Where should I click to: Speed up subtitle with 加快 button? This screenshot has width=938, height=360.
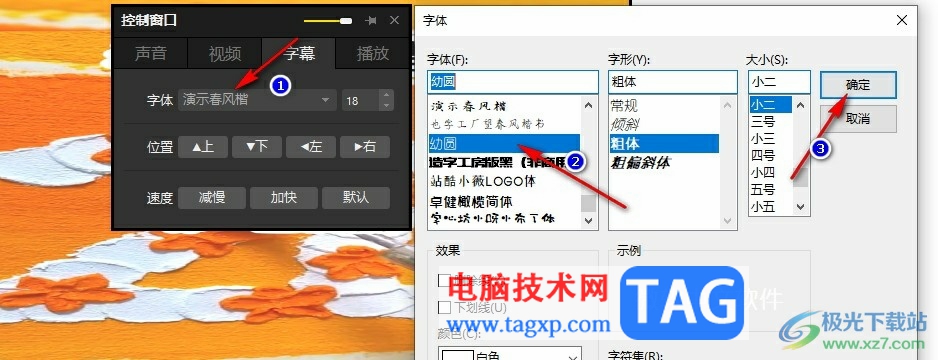[x=284, y=197]
